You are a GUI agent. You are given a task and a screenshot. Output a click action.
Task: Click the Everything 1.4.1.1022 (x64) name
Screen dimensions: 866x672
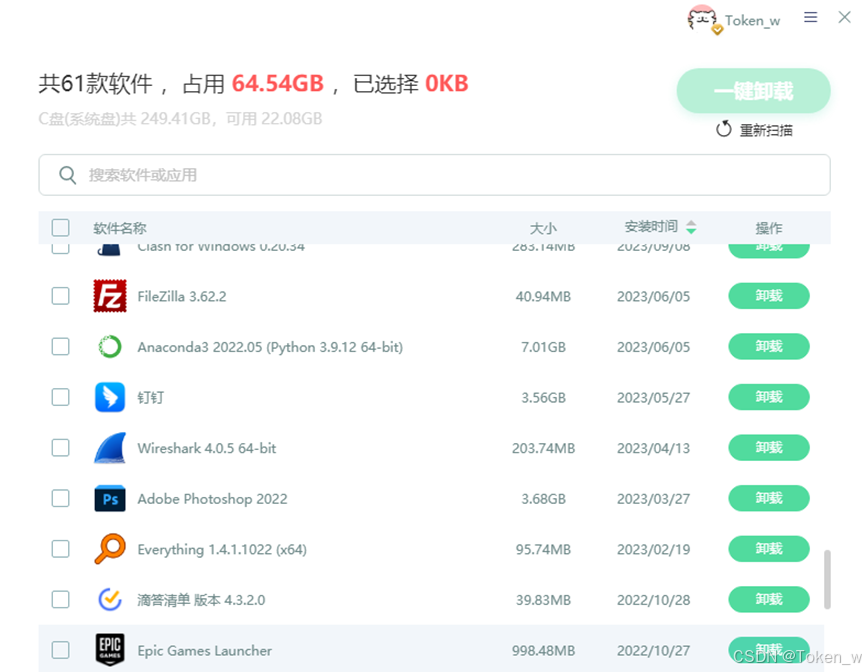tap(222, 549)
